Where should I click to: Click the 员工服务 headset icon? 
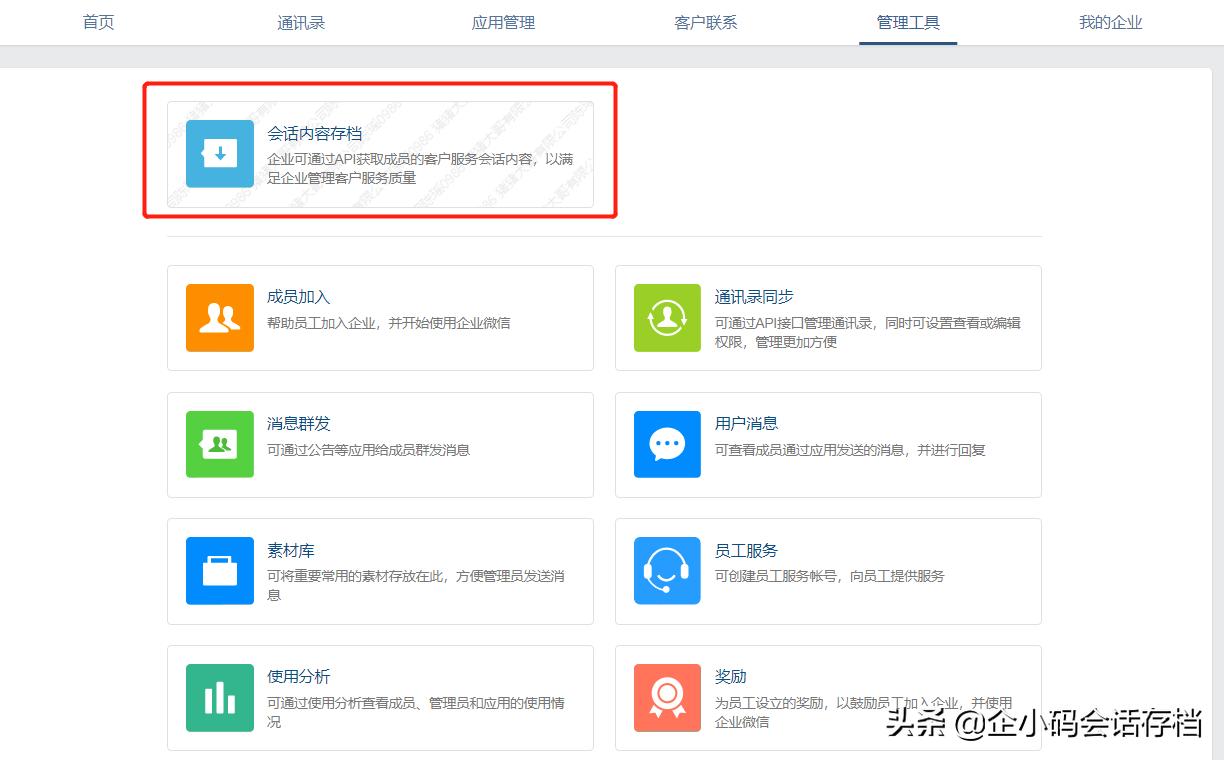coord(667,571)
